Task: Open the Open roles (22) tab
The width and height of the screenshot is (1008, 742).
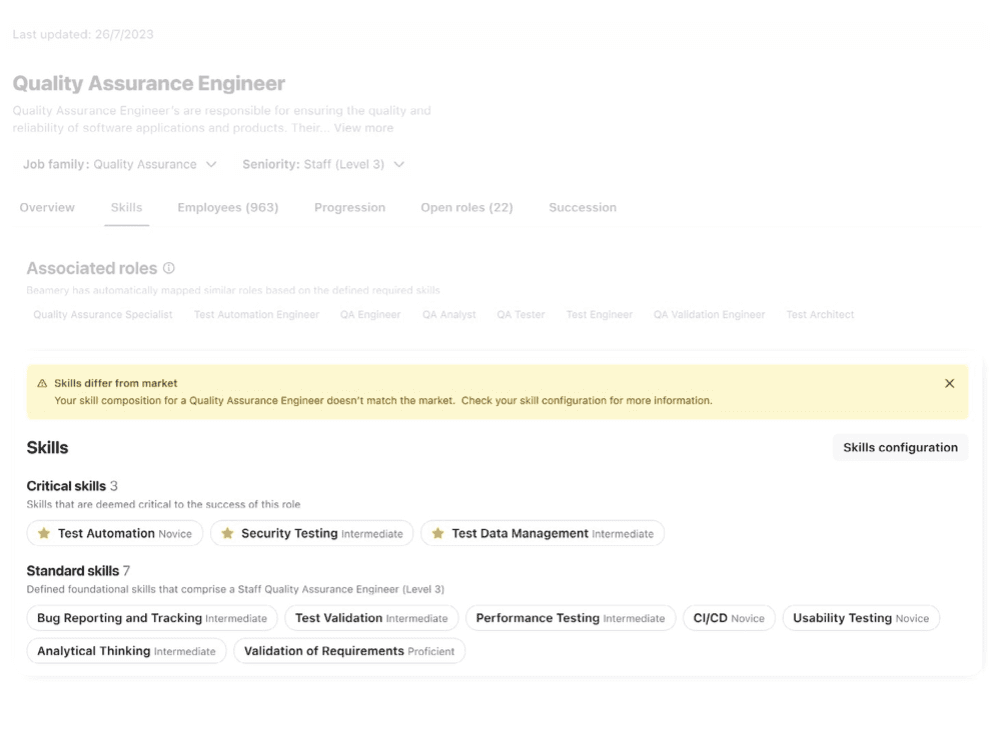Action: (x=467, y=208)
